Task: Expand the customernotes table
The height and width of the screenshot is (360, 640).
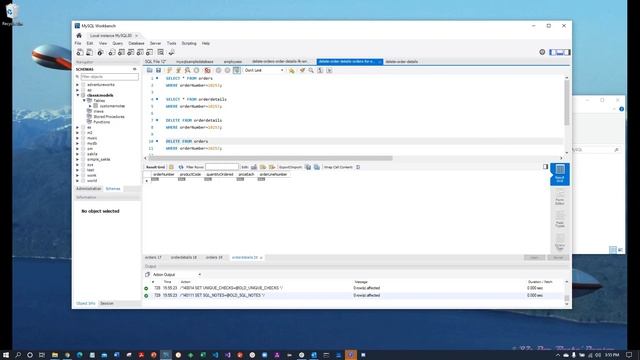Action: (x=91, y=106)
